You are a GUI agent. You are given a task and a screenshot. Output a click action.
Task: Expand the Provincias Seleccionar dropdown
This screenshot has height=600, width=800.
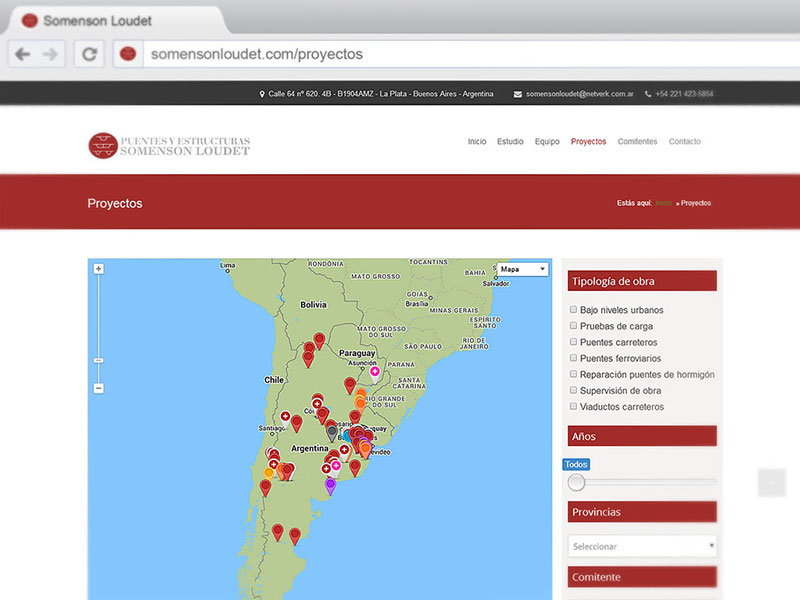[642, 546]
